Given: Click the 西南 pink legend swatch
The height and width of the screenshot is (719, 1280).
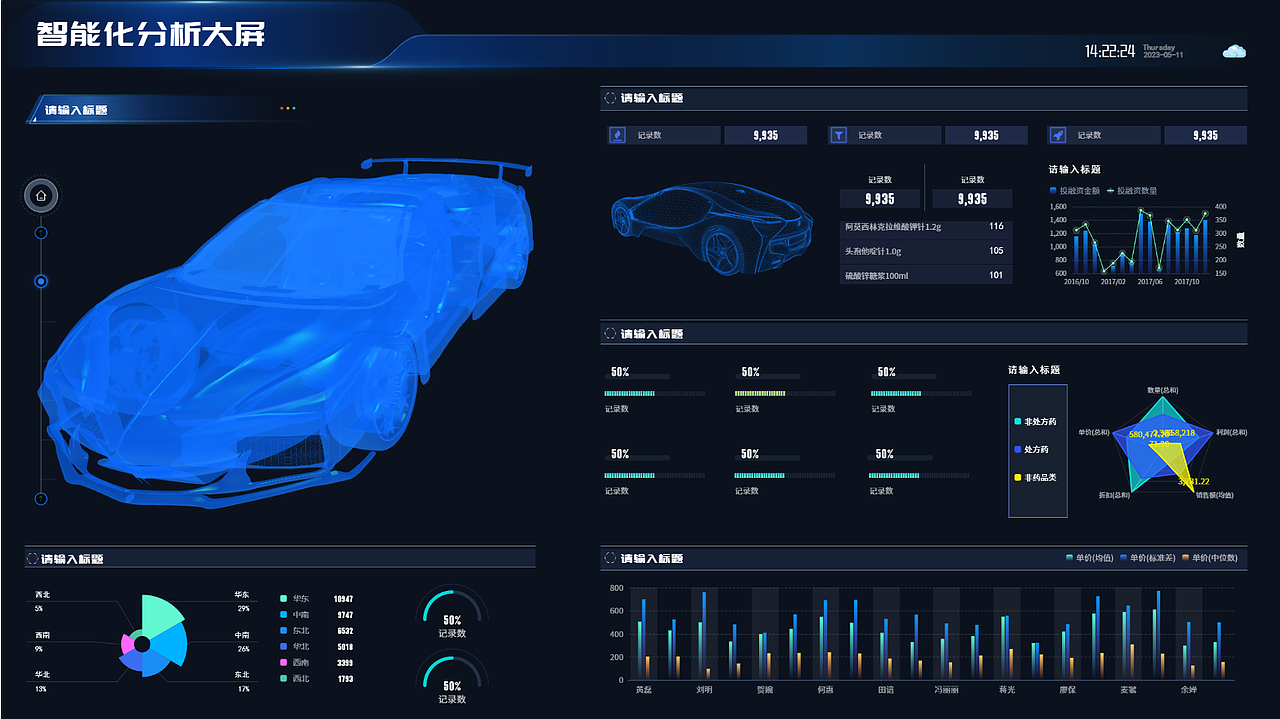Looking at the screenshot, I should tap(284, 663).
